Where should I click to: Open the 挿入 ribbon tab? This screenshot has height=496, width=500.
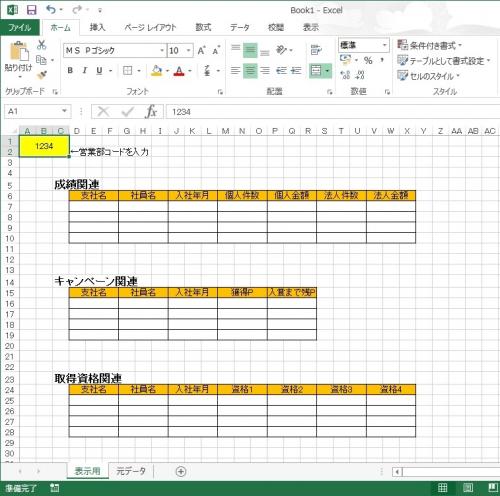[97, 27]
